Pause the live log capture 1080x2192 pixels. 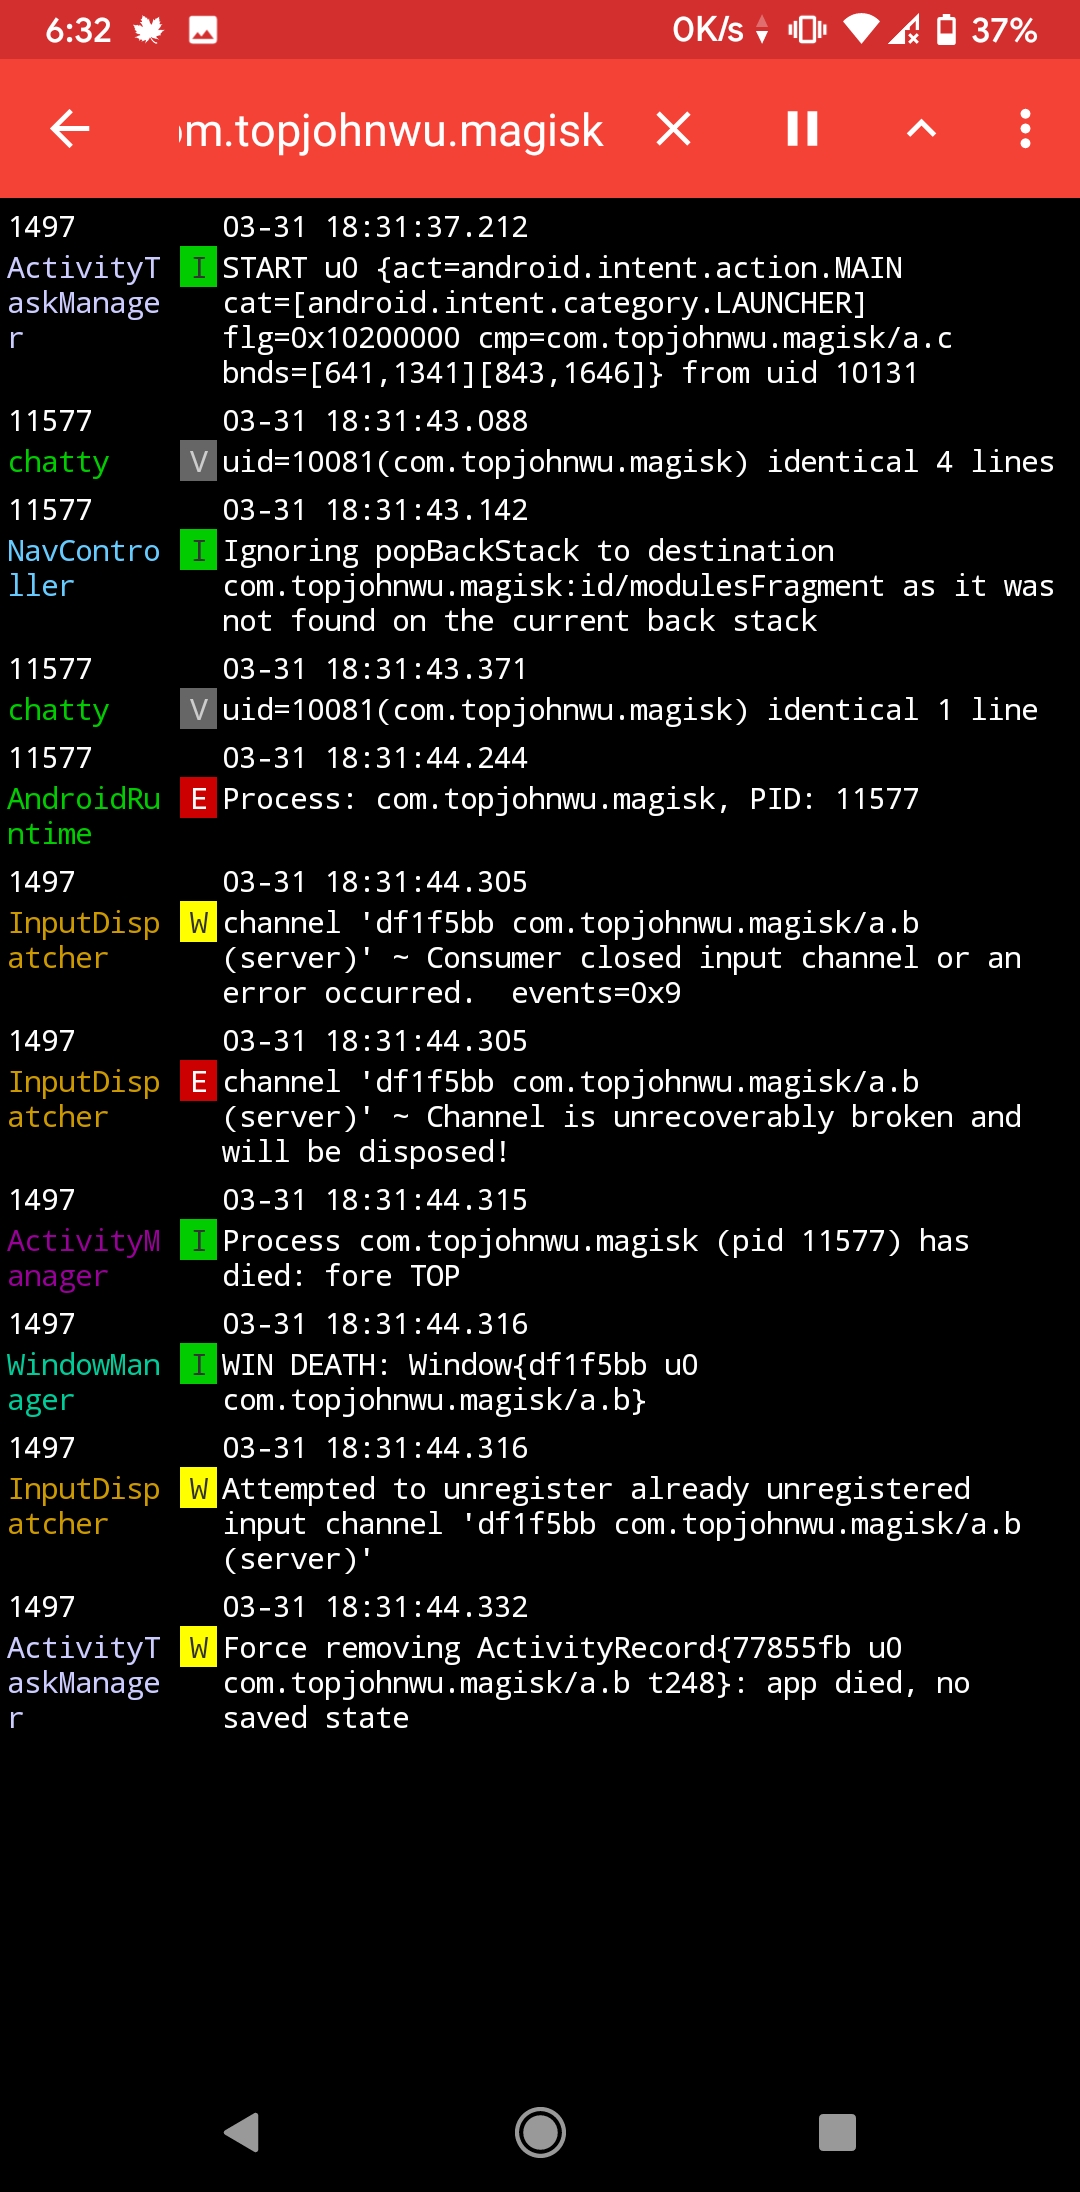coord(800,128)
